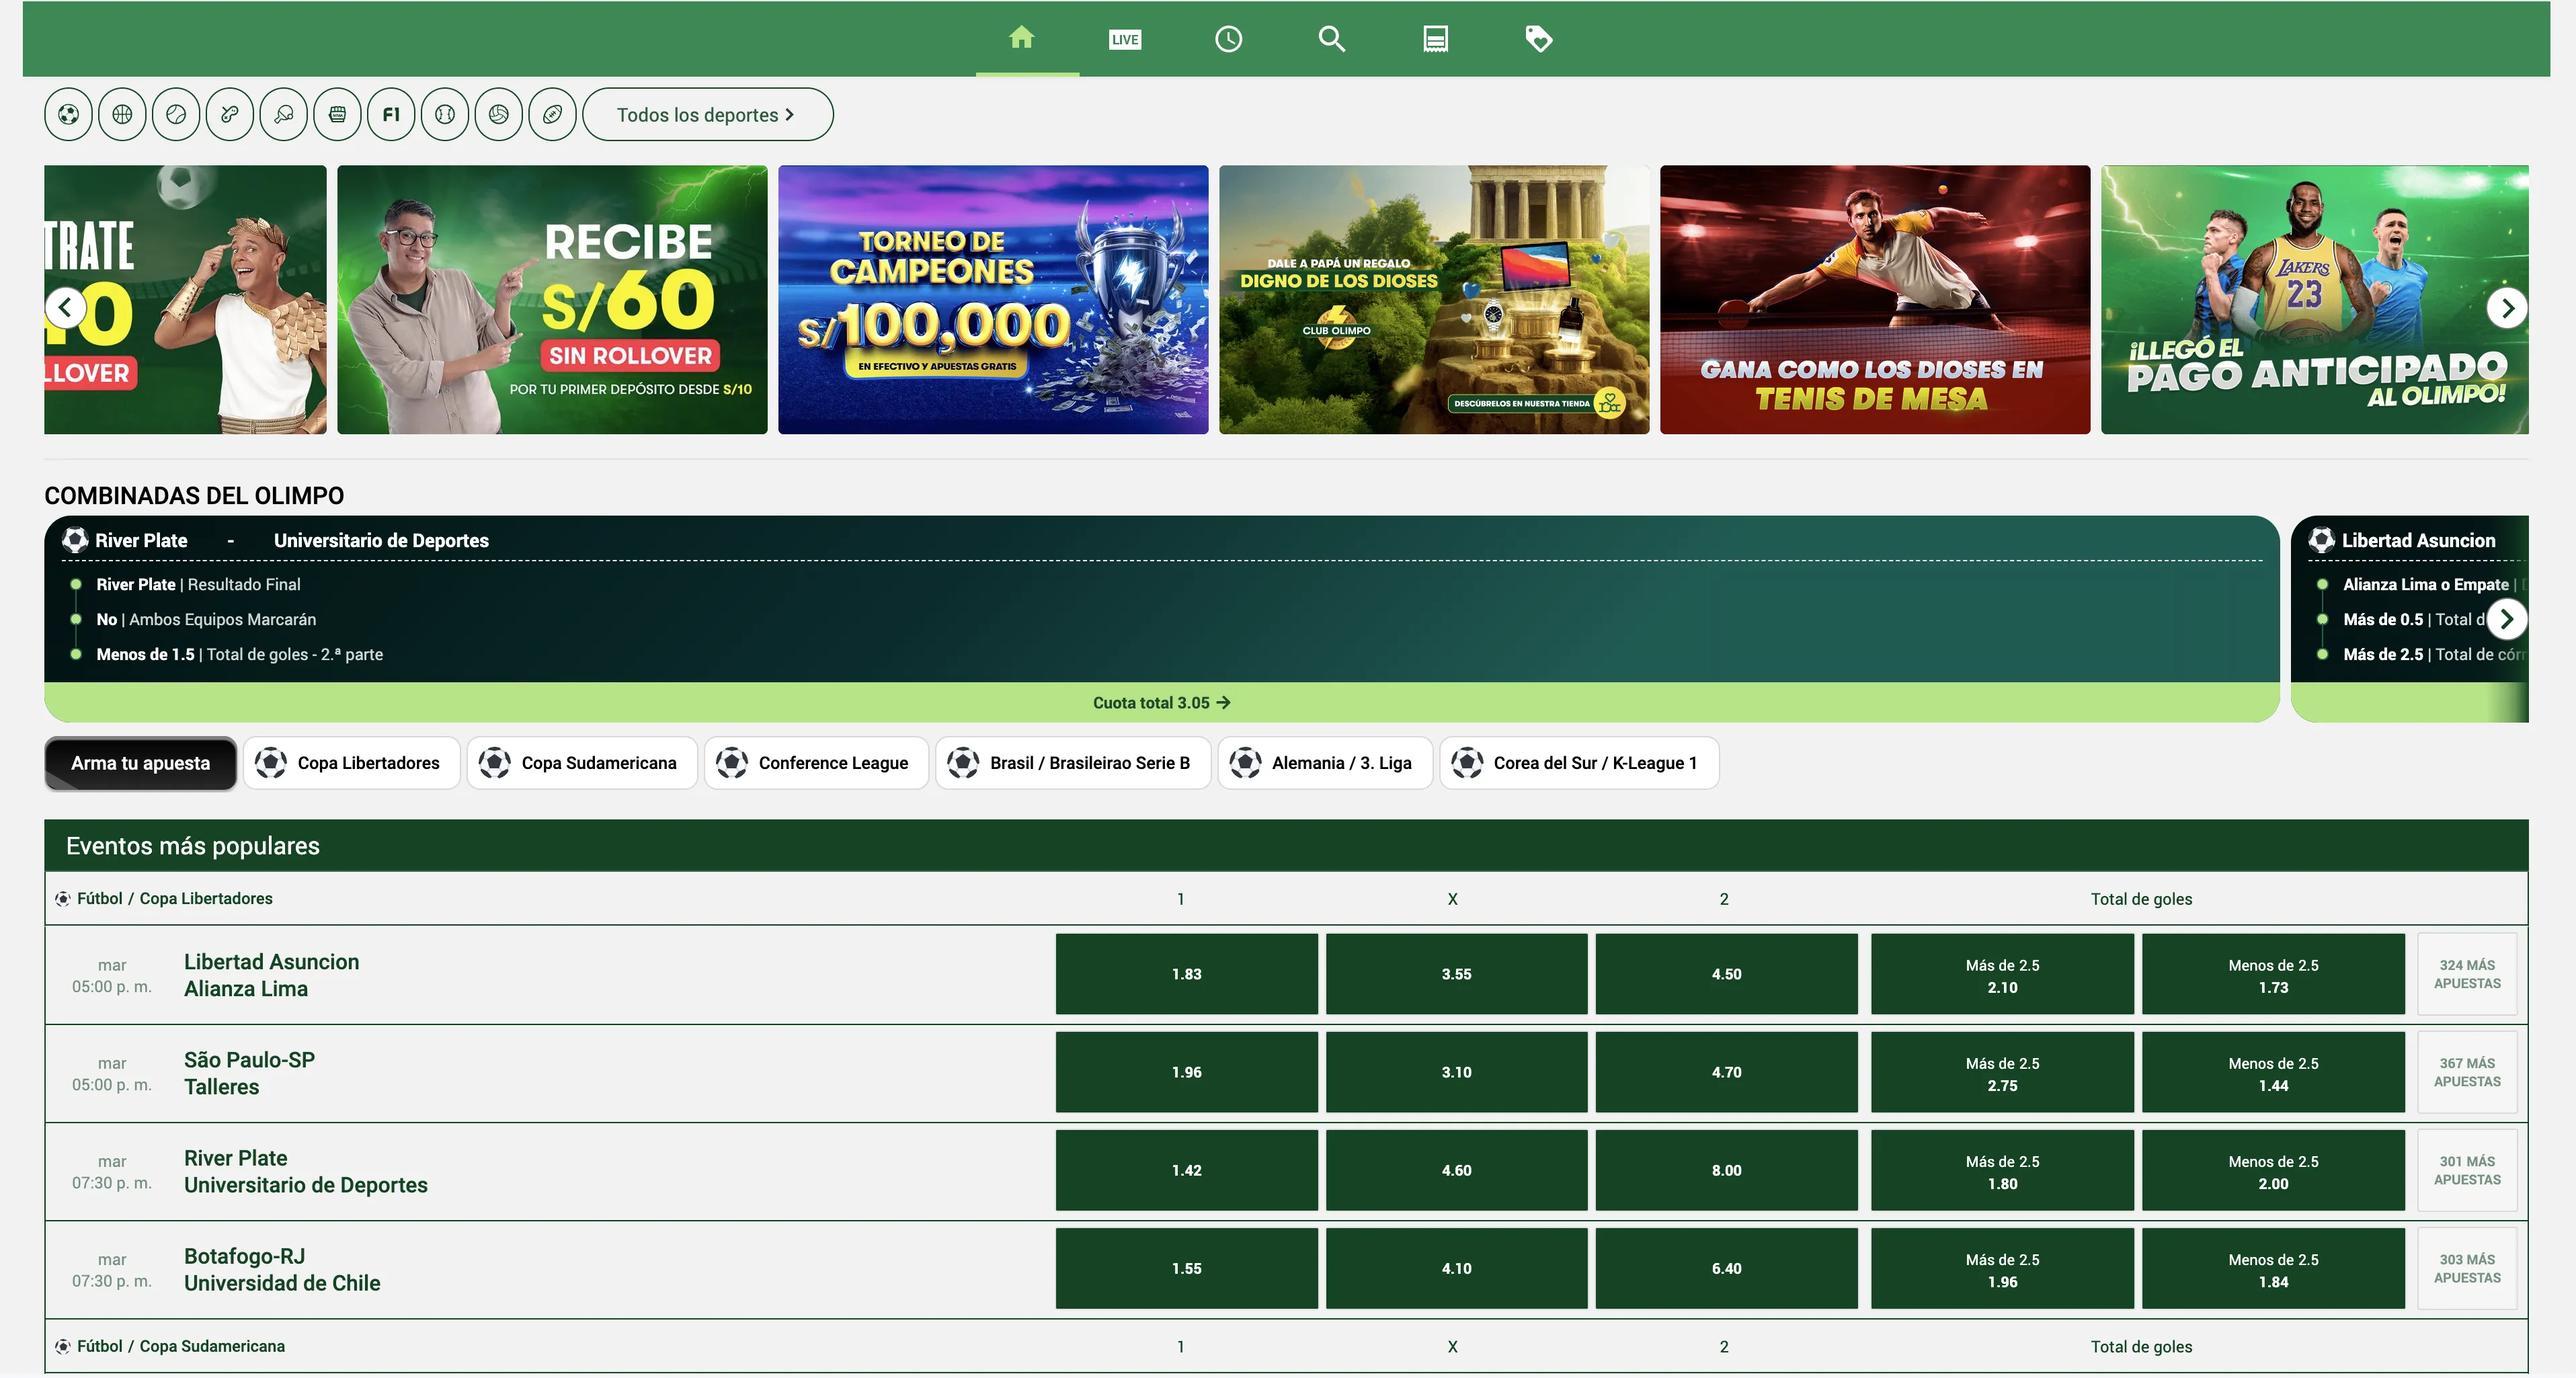Go to the Home icon in top bar
Screen dimensions: 2576x1378
point(1021,38)
